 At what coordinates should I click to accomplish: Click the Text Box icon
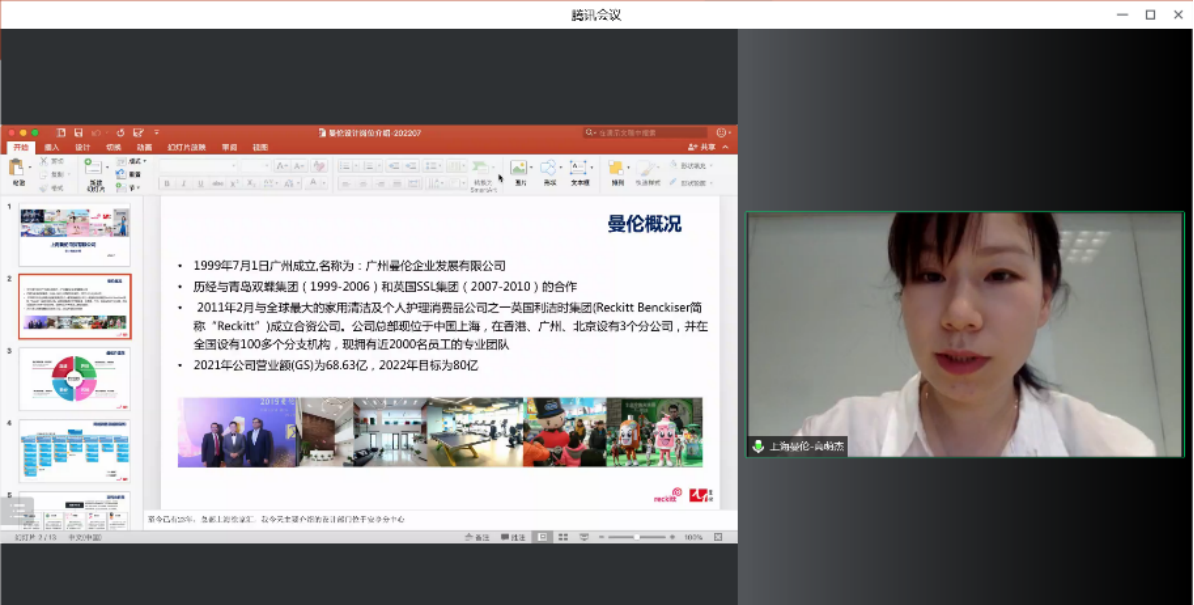[x=578, y=167]
